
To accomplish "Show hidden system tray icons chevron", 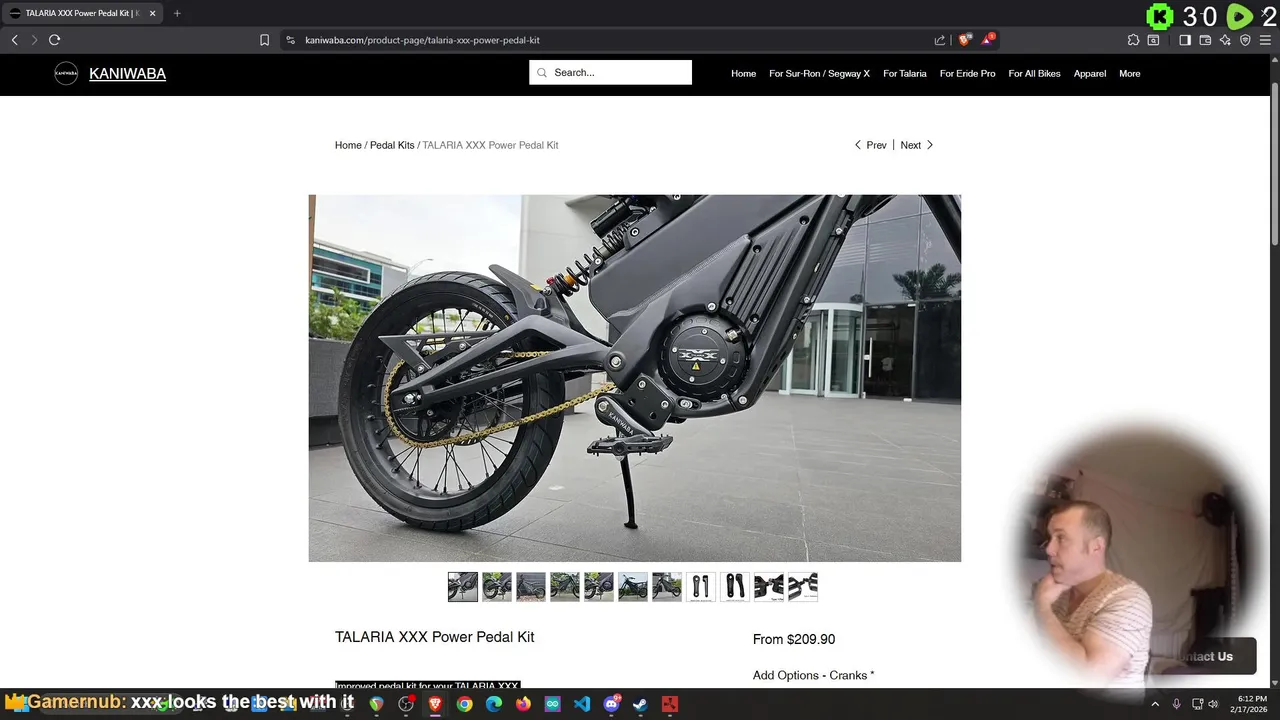I will click(x=1155, y=704).
